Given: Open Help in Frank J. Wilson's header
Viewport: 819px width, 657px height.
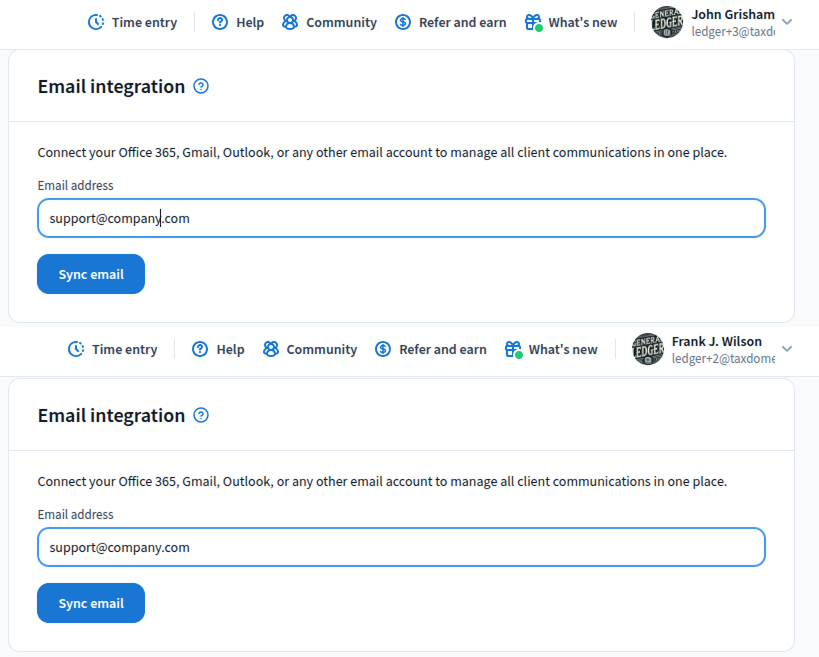Looking at the screenshot, I should [x=229, y=349].
